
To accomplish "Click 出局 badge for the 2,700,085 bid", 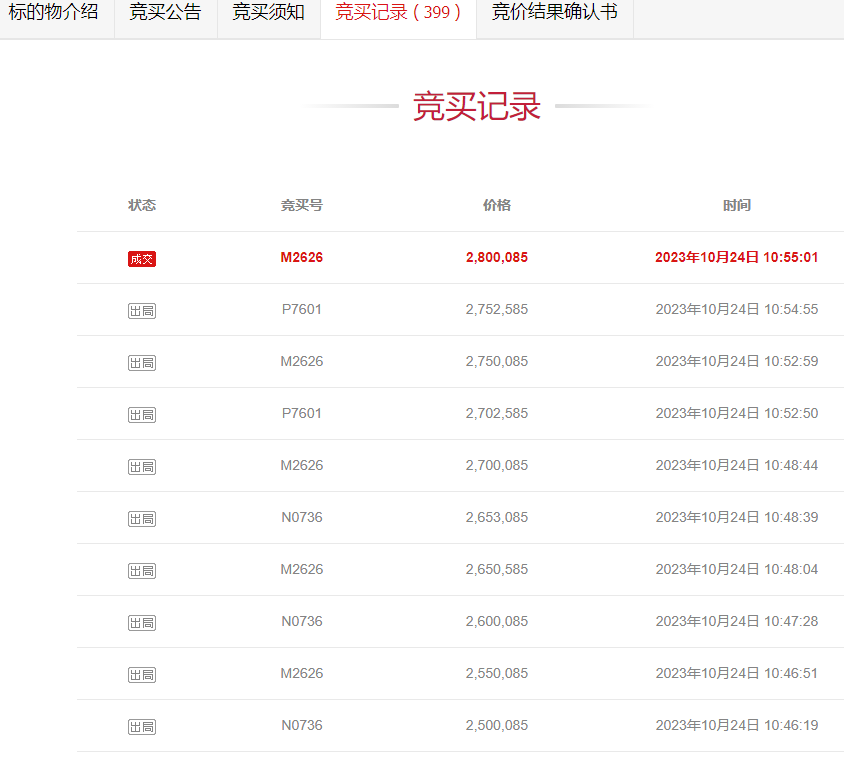I will [x=142, y=467].
